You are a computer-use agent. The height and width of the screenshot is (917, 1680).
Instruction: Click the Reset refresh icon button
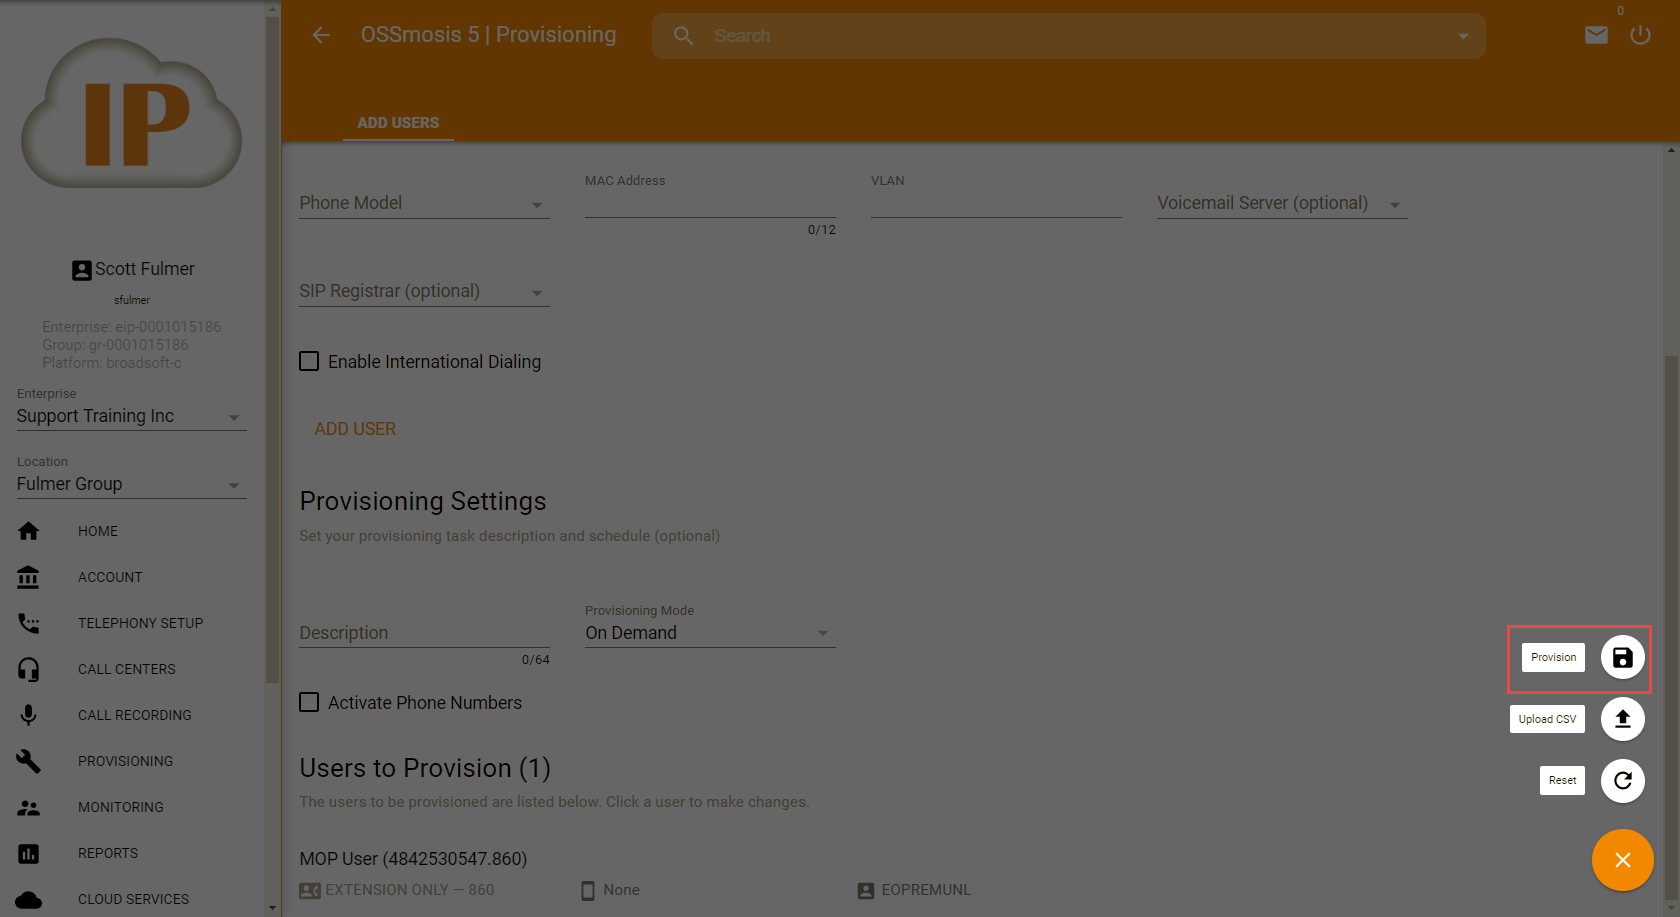click(1622, 781)
